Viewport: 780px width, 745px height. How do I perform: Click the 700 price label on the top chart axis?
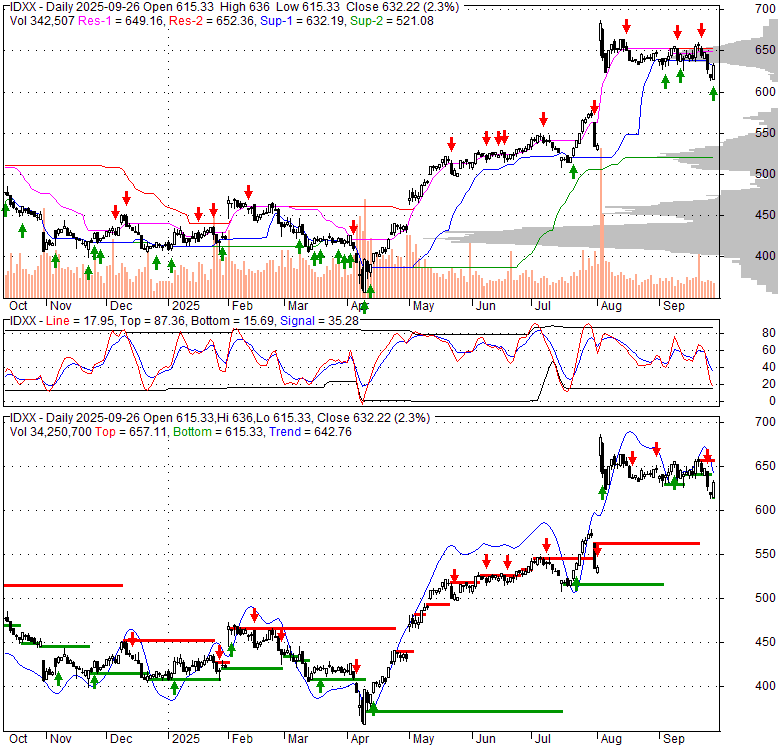click(x=765, y=8)
